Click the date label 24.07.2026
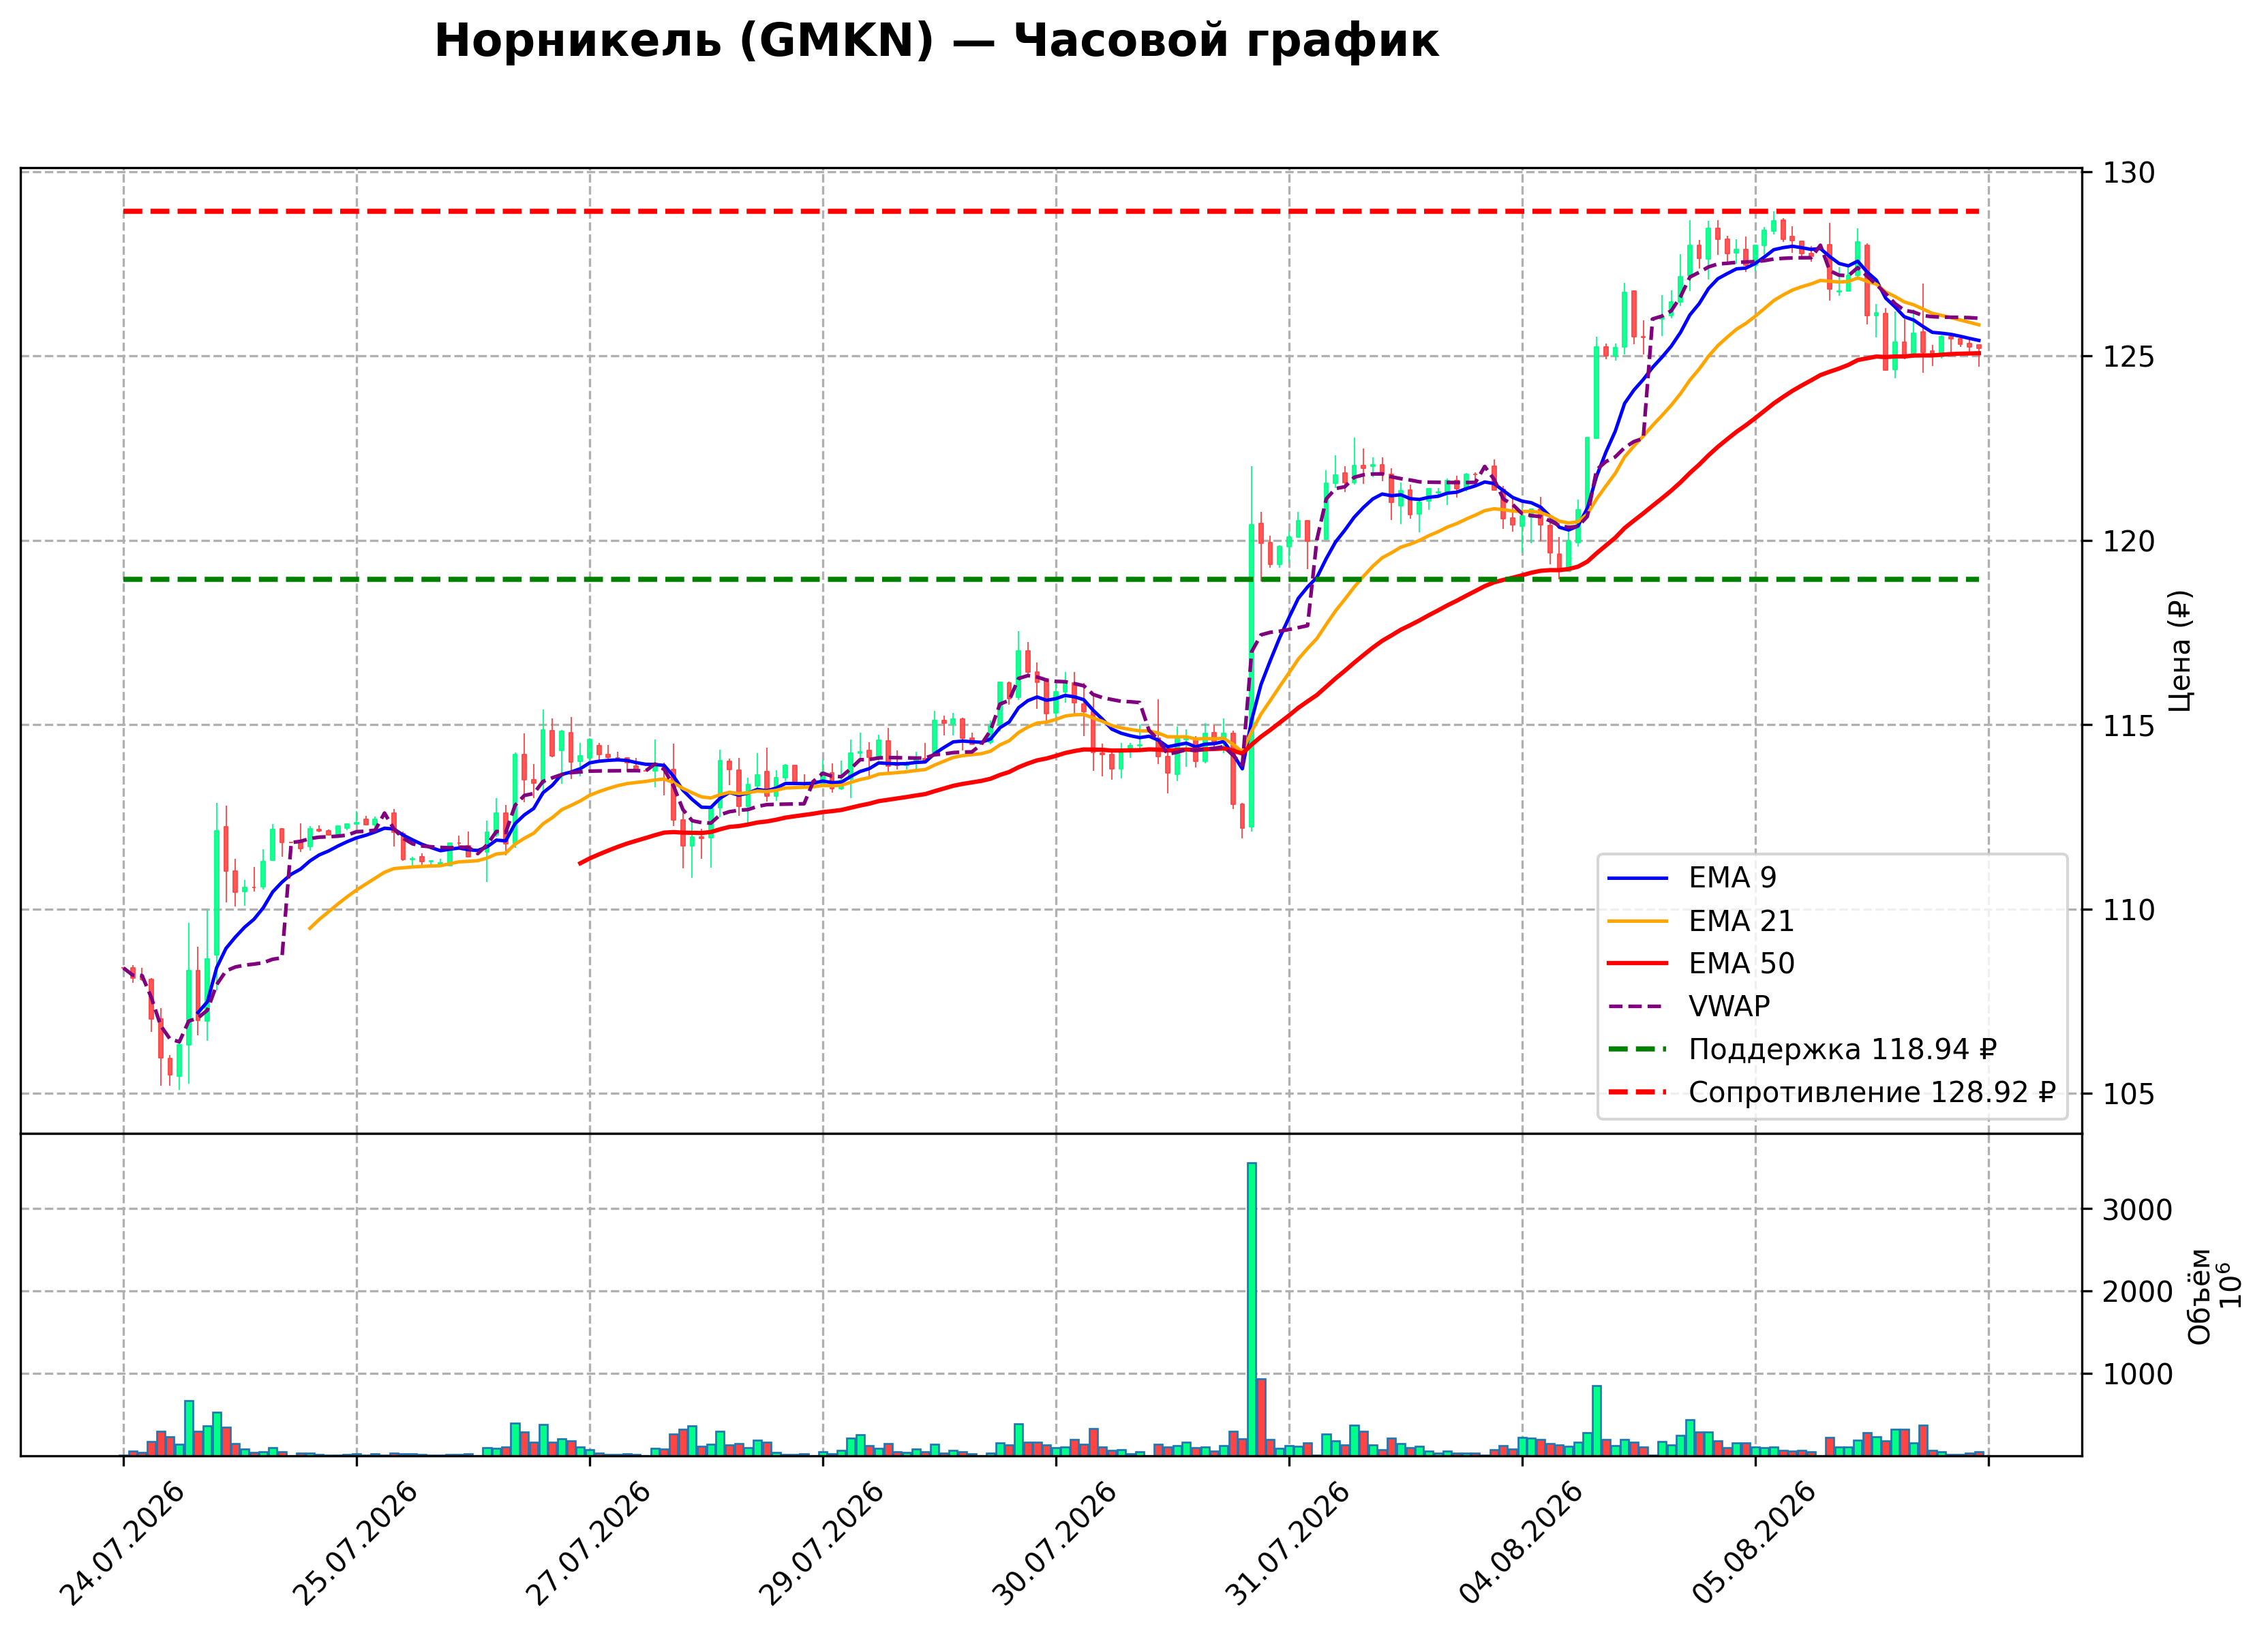Viewport: 2268px width, 1631px height. click(122, 1543)
